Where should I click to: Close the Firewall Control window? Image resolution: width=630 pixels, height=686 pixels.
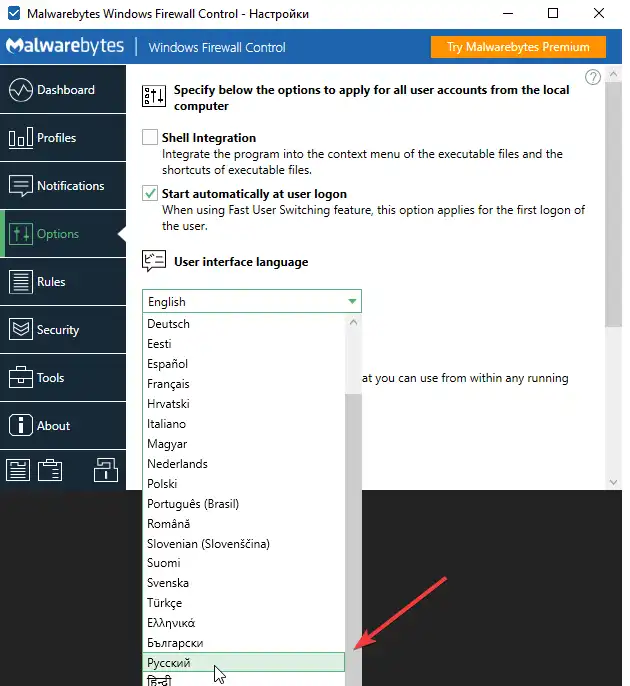[x=598, y=13]
